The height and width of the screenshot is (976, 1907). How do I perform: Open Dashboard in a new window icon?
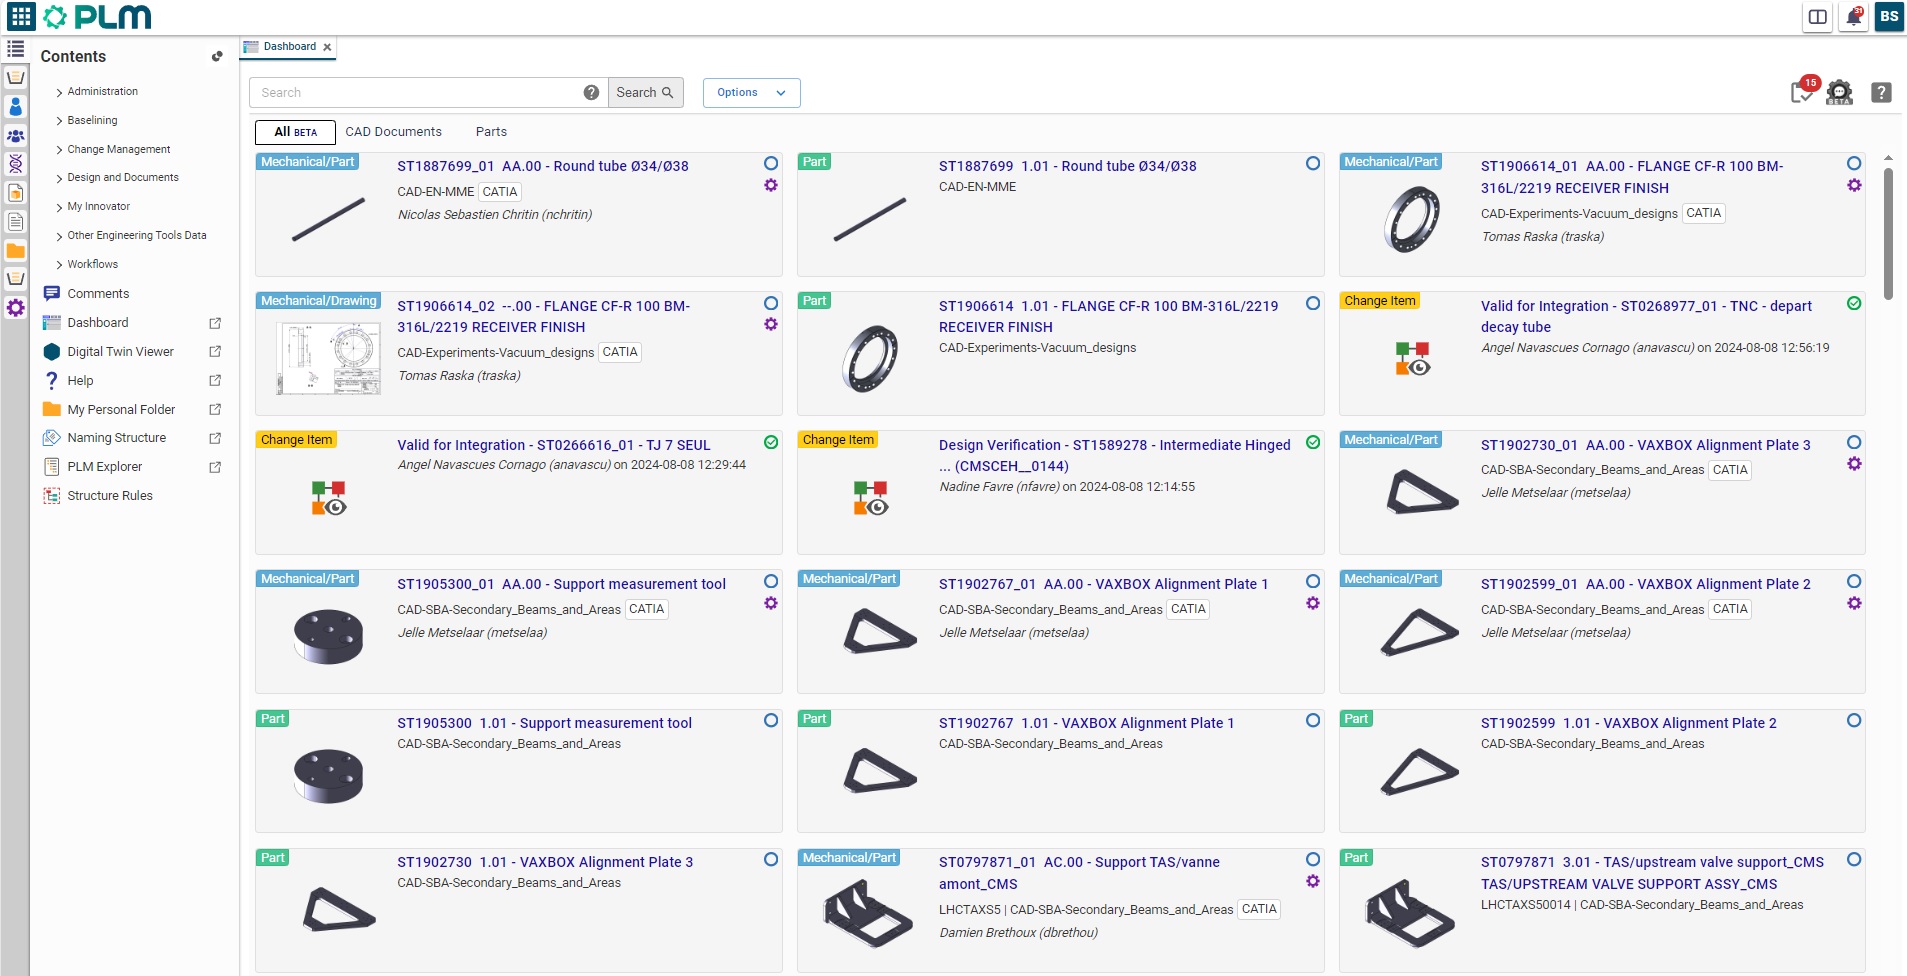[x=215, y=323]
